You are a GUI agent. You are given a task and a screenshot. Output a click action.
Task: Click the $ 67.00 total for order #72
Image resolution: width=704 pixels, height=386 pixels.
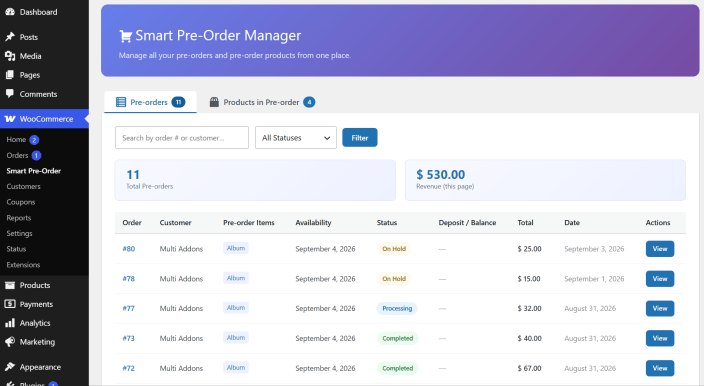click(x=529, y=368)
